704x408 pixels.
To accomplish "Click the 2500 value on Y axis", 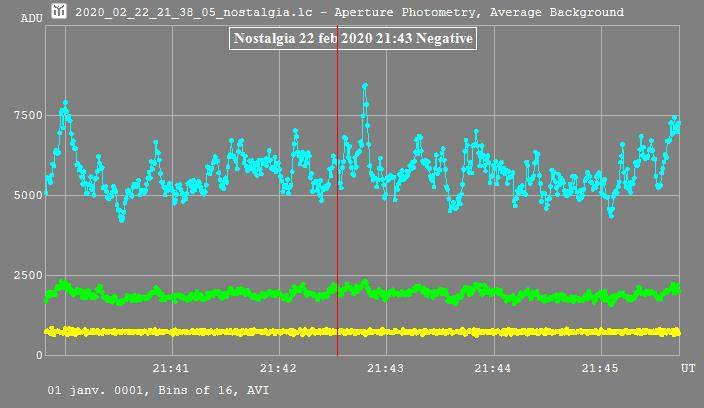I will click(x=28, y=276).
